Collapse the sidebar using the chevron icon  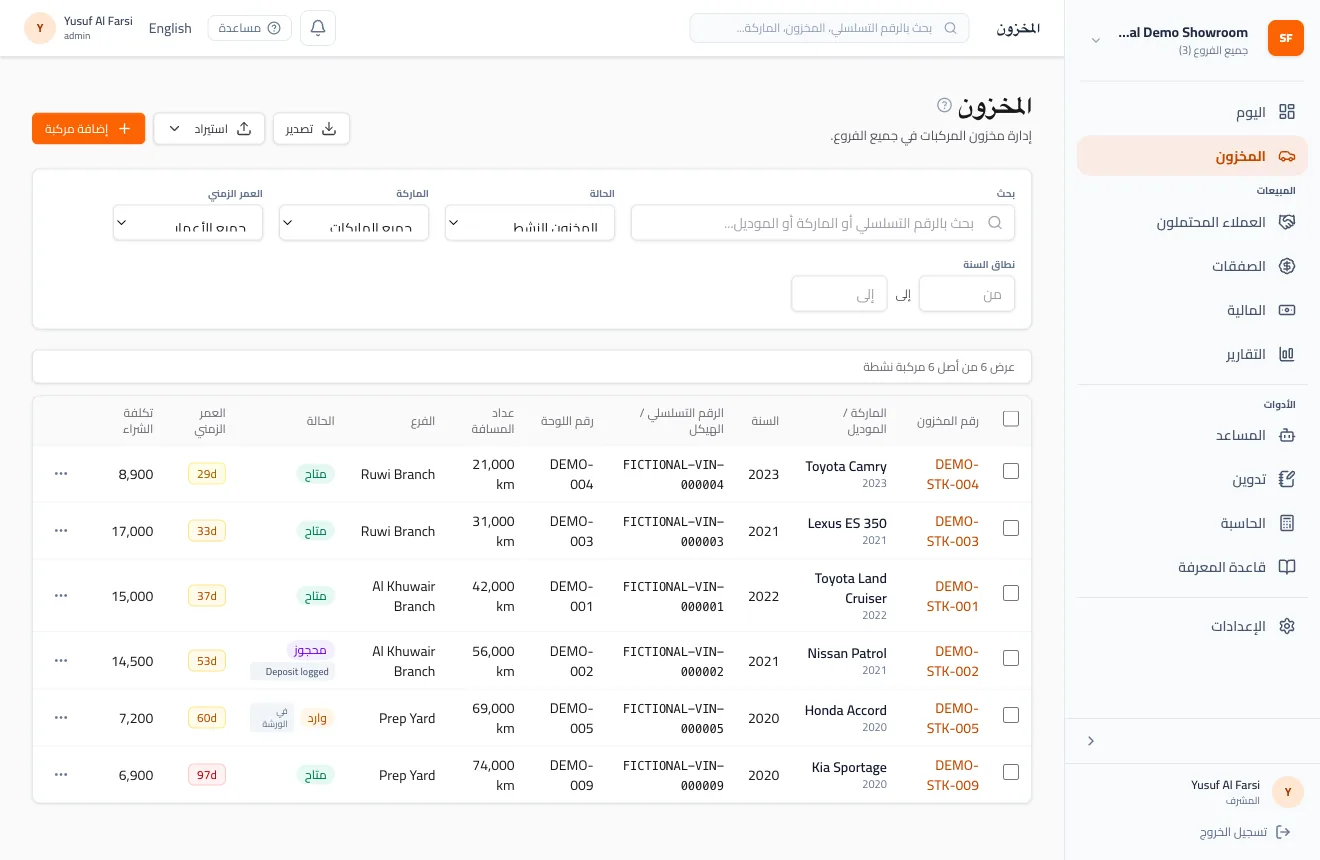(1091, 741)
